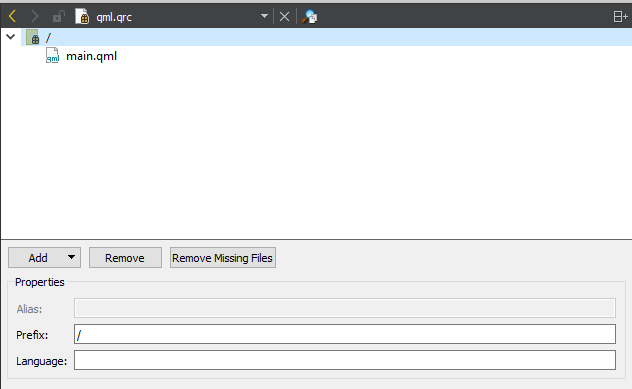Screen dimensions: 632x389
Task: Click the qml.qrc file icon in toolbar
Action: (x=82, y=17)
